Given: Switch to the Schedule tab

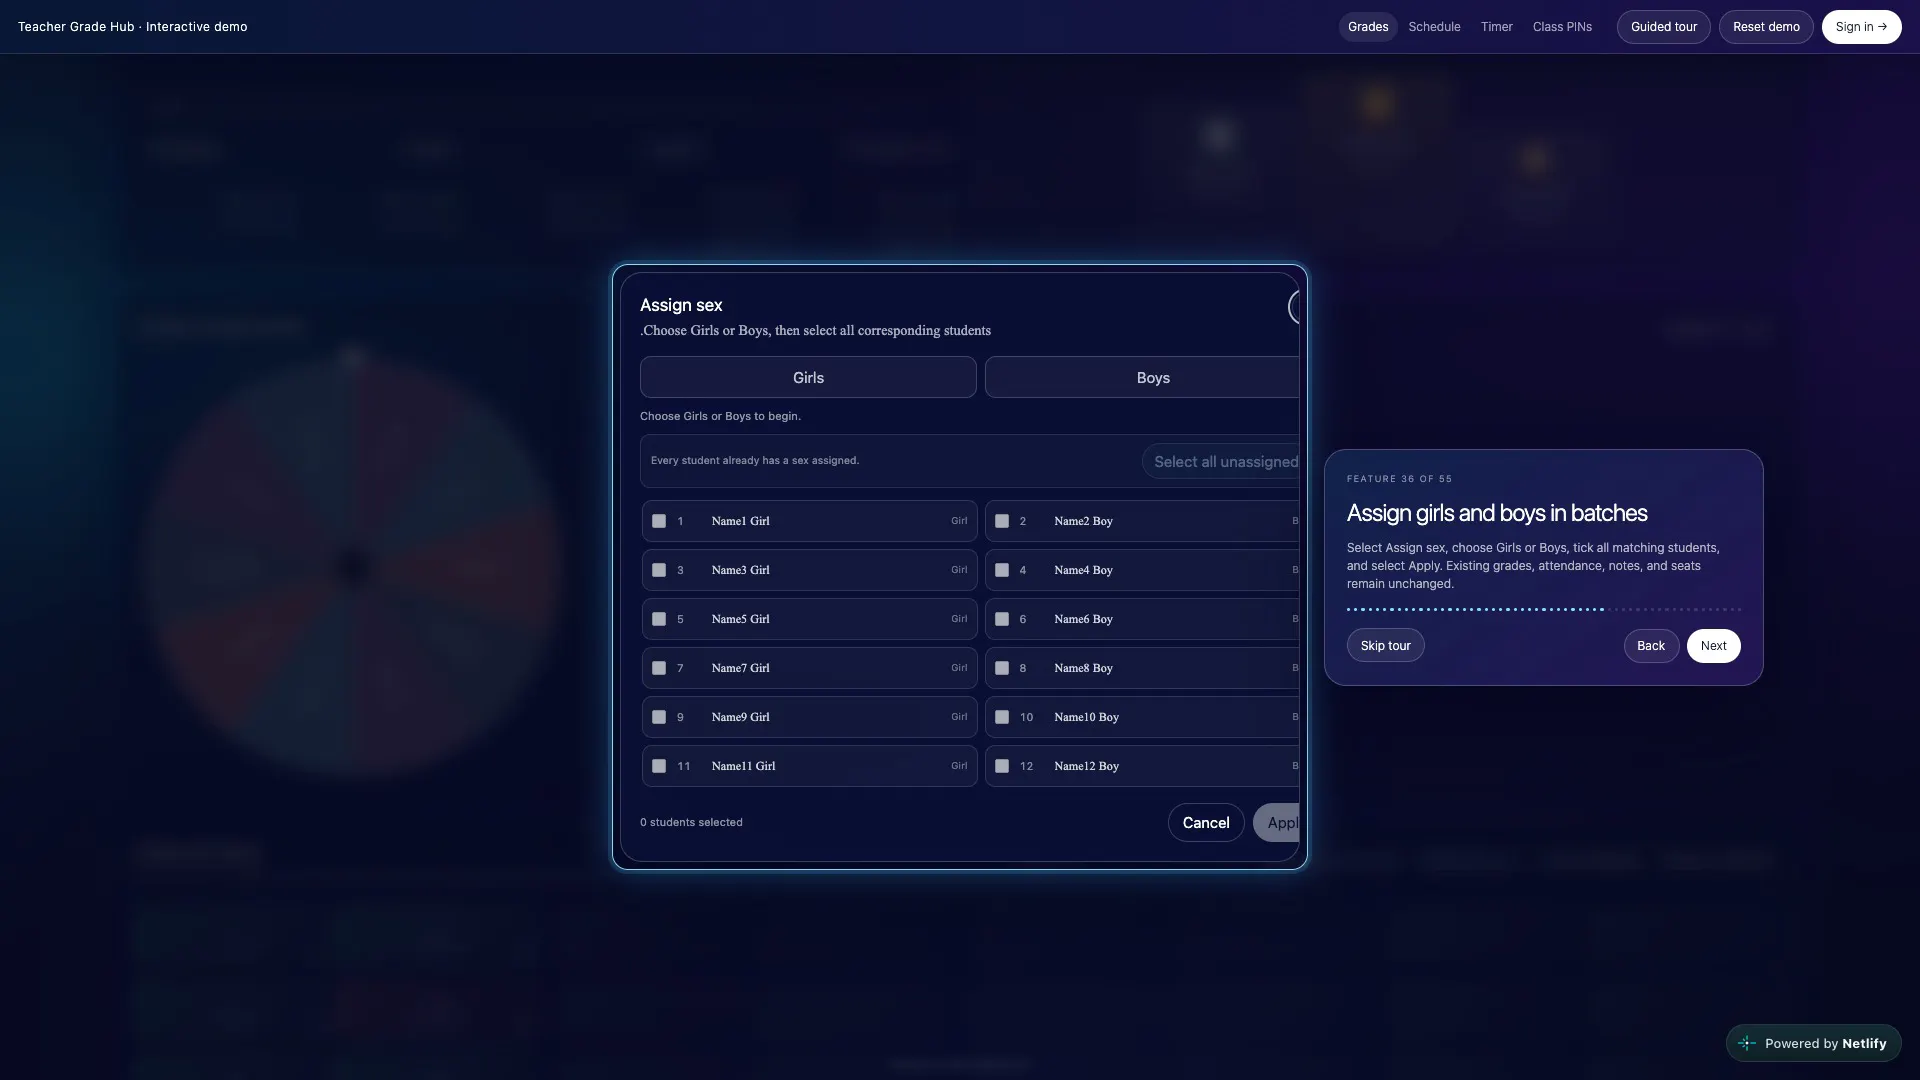Looking at the screenshot, I should click(1434, 27).
